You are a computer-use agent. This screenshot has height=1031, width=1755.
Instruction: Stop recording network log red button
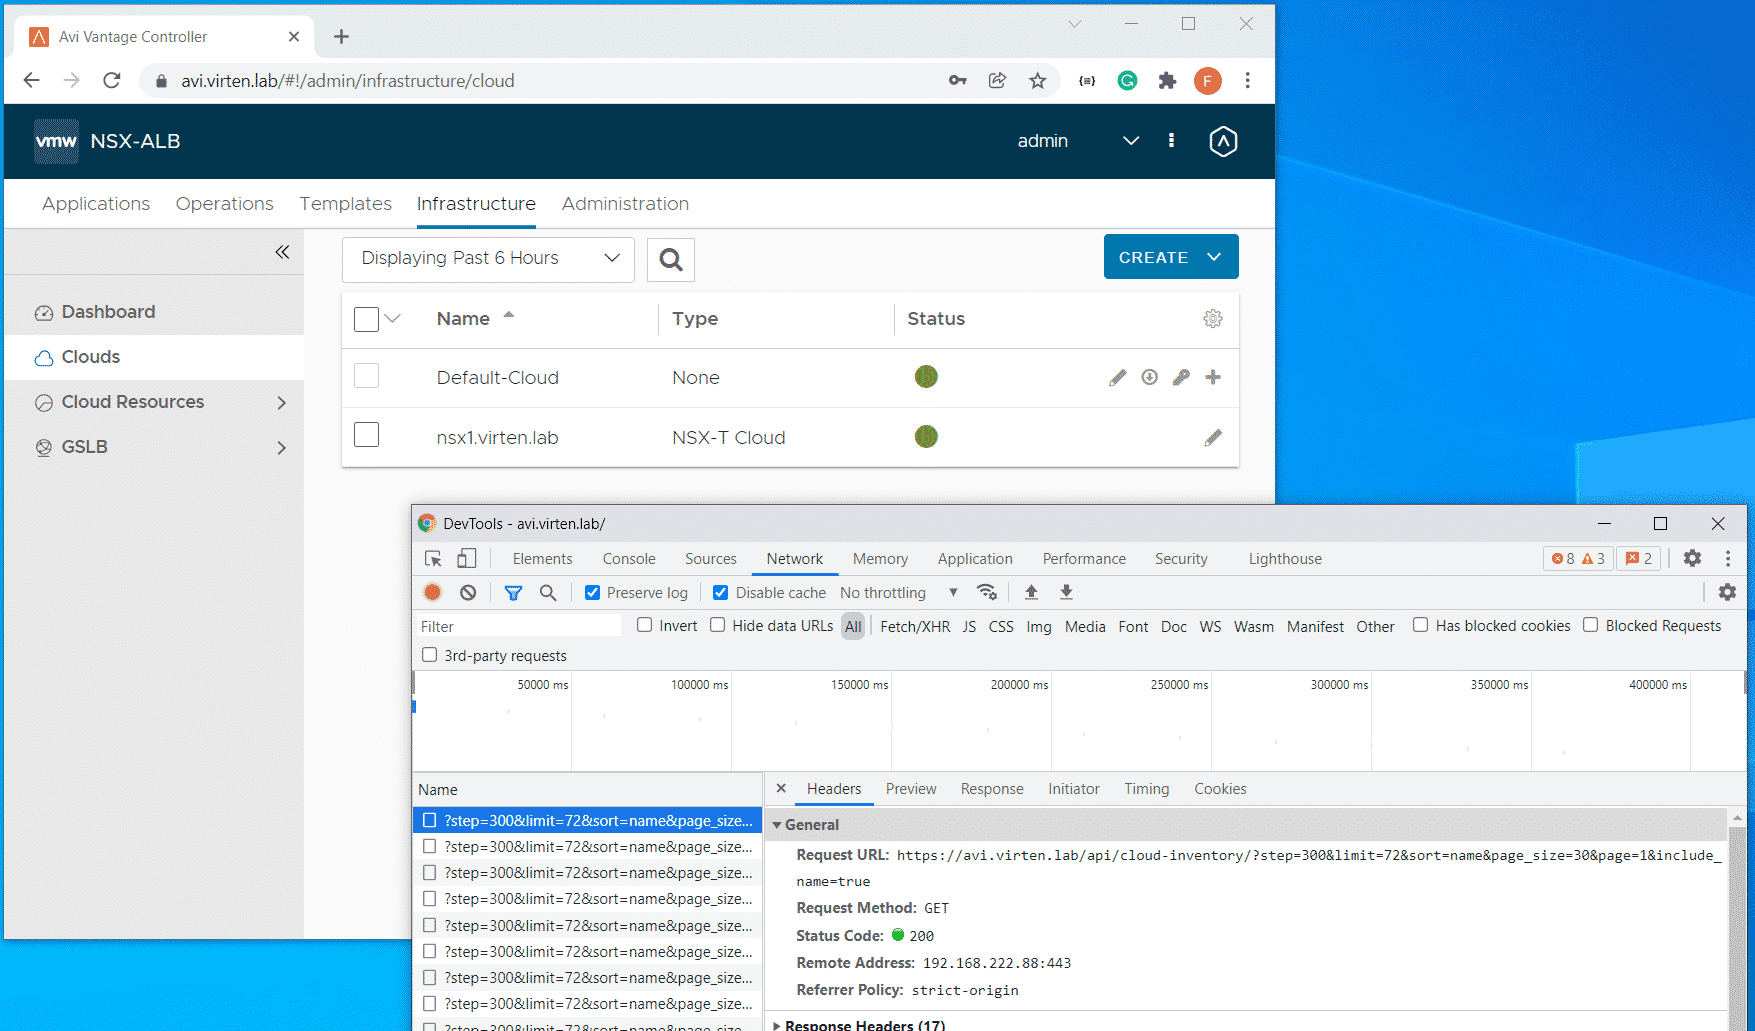pos(433,592)
